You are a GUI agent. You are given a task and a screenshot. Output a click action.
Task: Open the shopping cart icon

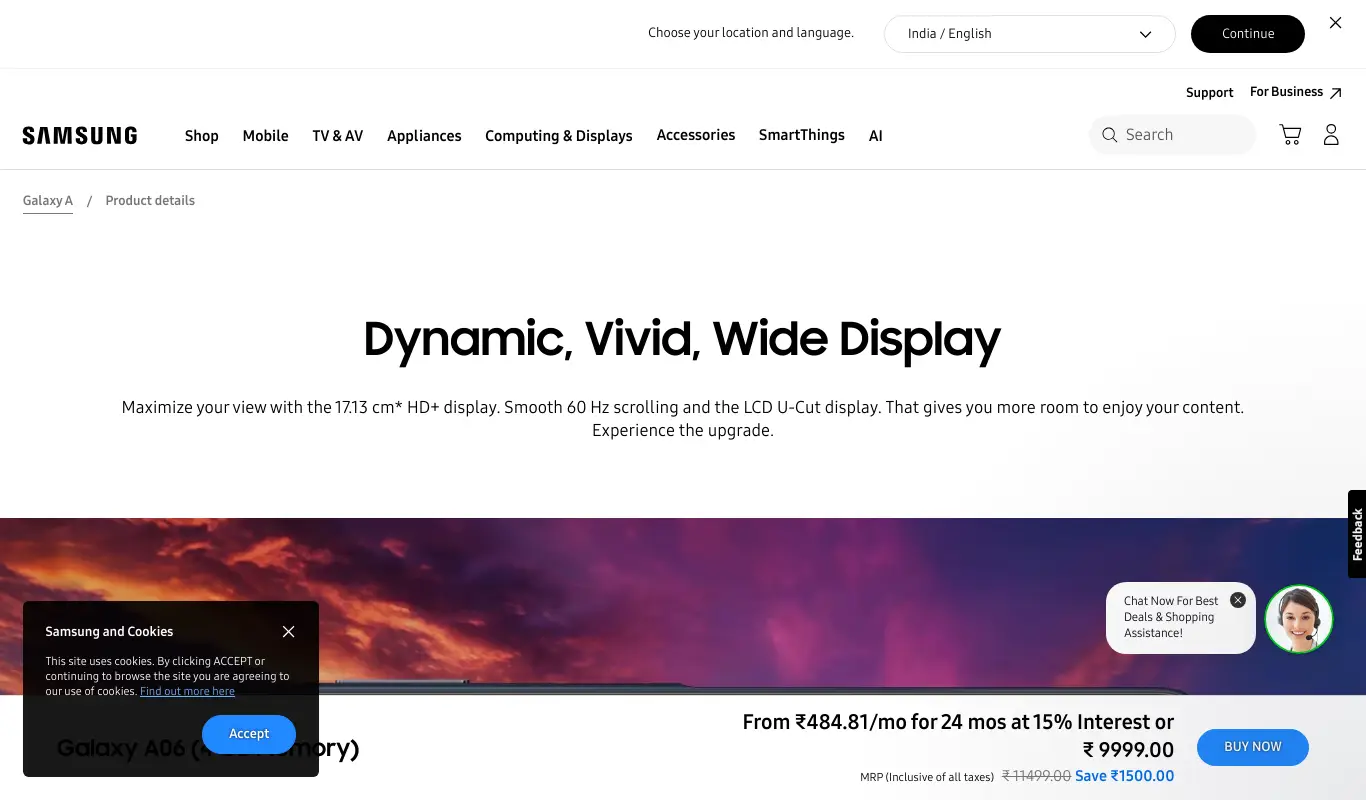click(1290, 135)
